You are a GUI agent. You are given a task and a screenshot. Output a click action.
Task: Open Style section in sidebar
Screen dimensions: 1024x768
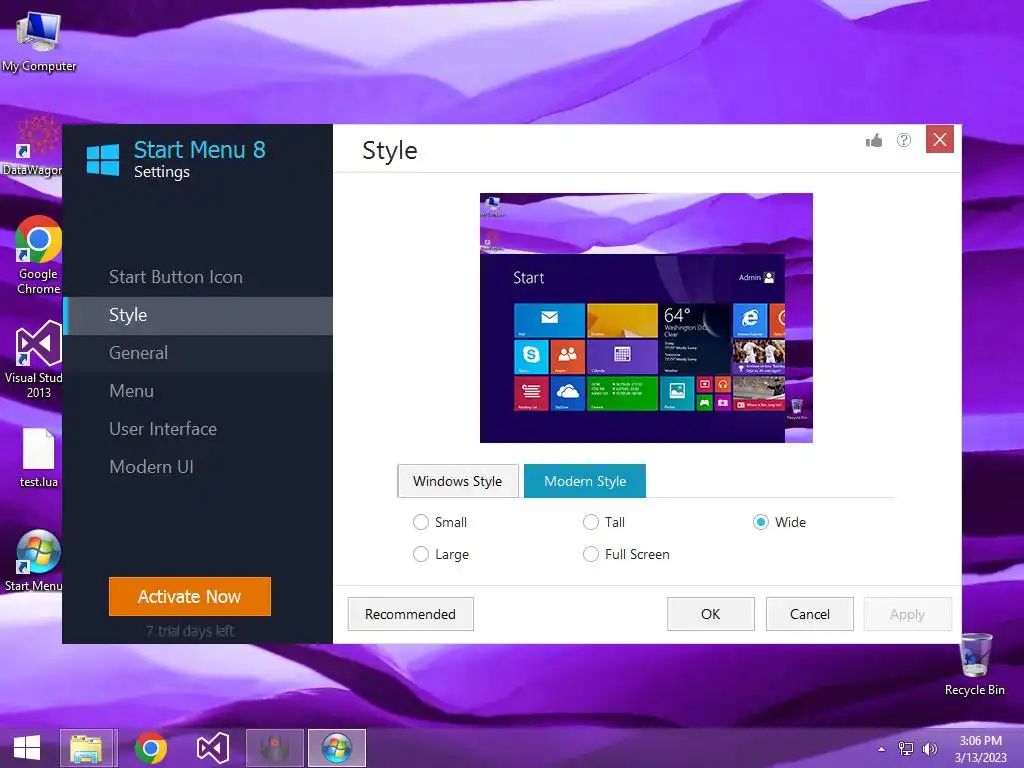(x=198, y=315)
